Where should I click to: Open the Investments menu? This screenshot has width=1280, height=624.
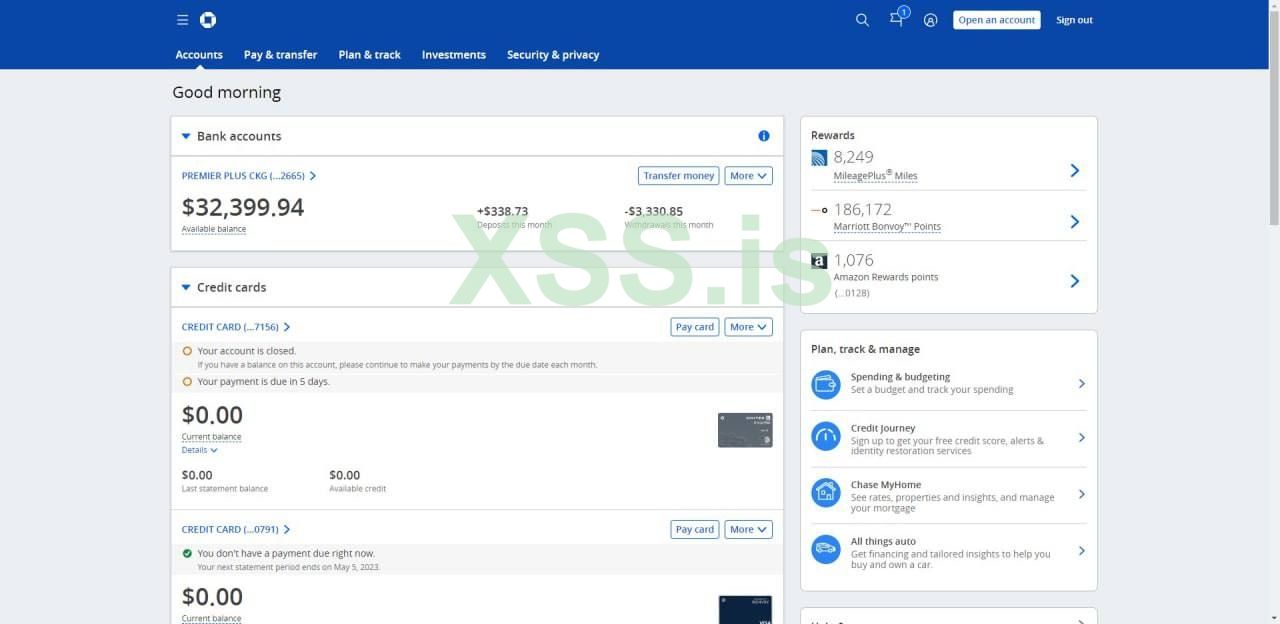pyautogui.click(x=454, y=55)
